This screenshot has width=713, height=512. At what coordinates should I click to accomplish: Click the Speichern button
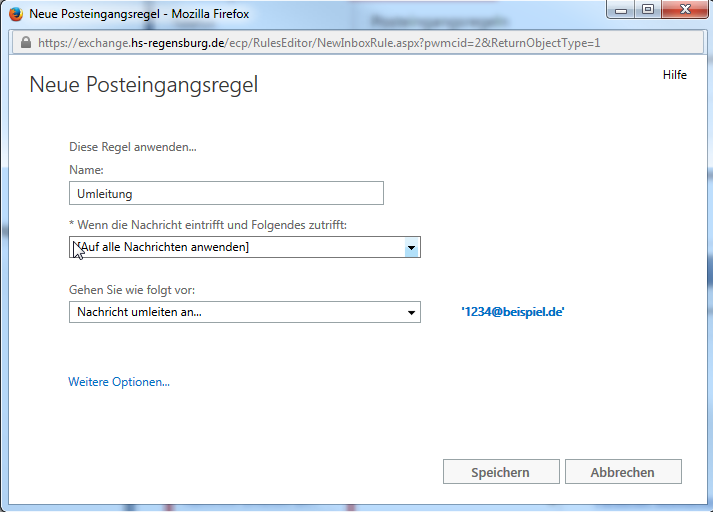pos(500,472)
